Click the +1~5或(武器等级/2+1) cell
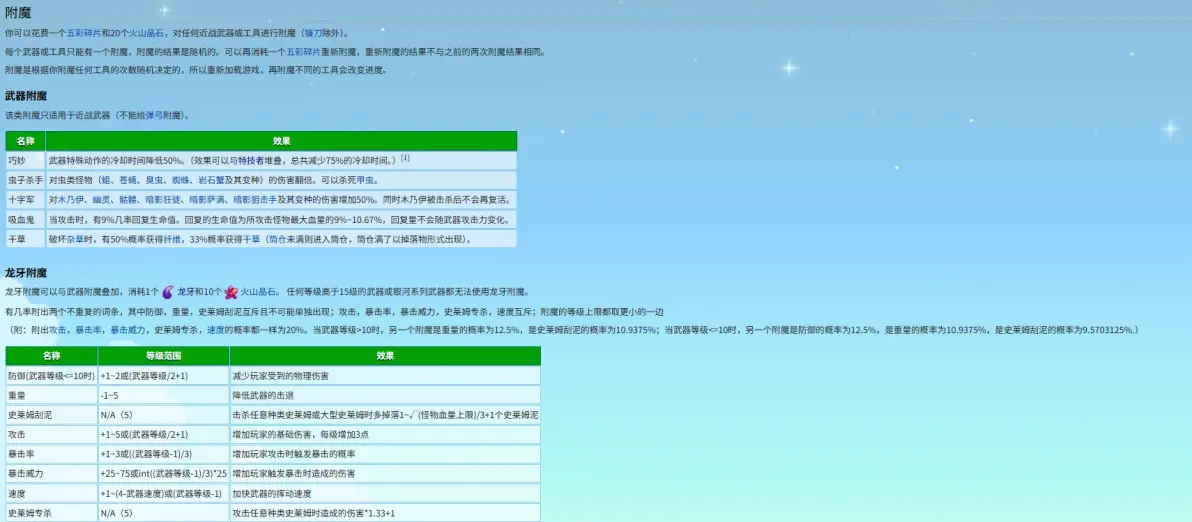The width and height of the screenshot is (1192, 522). (163, 435)
